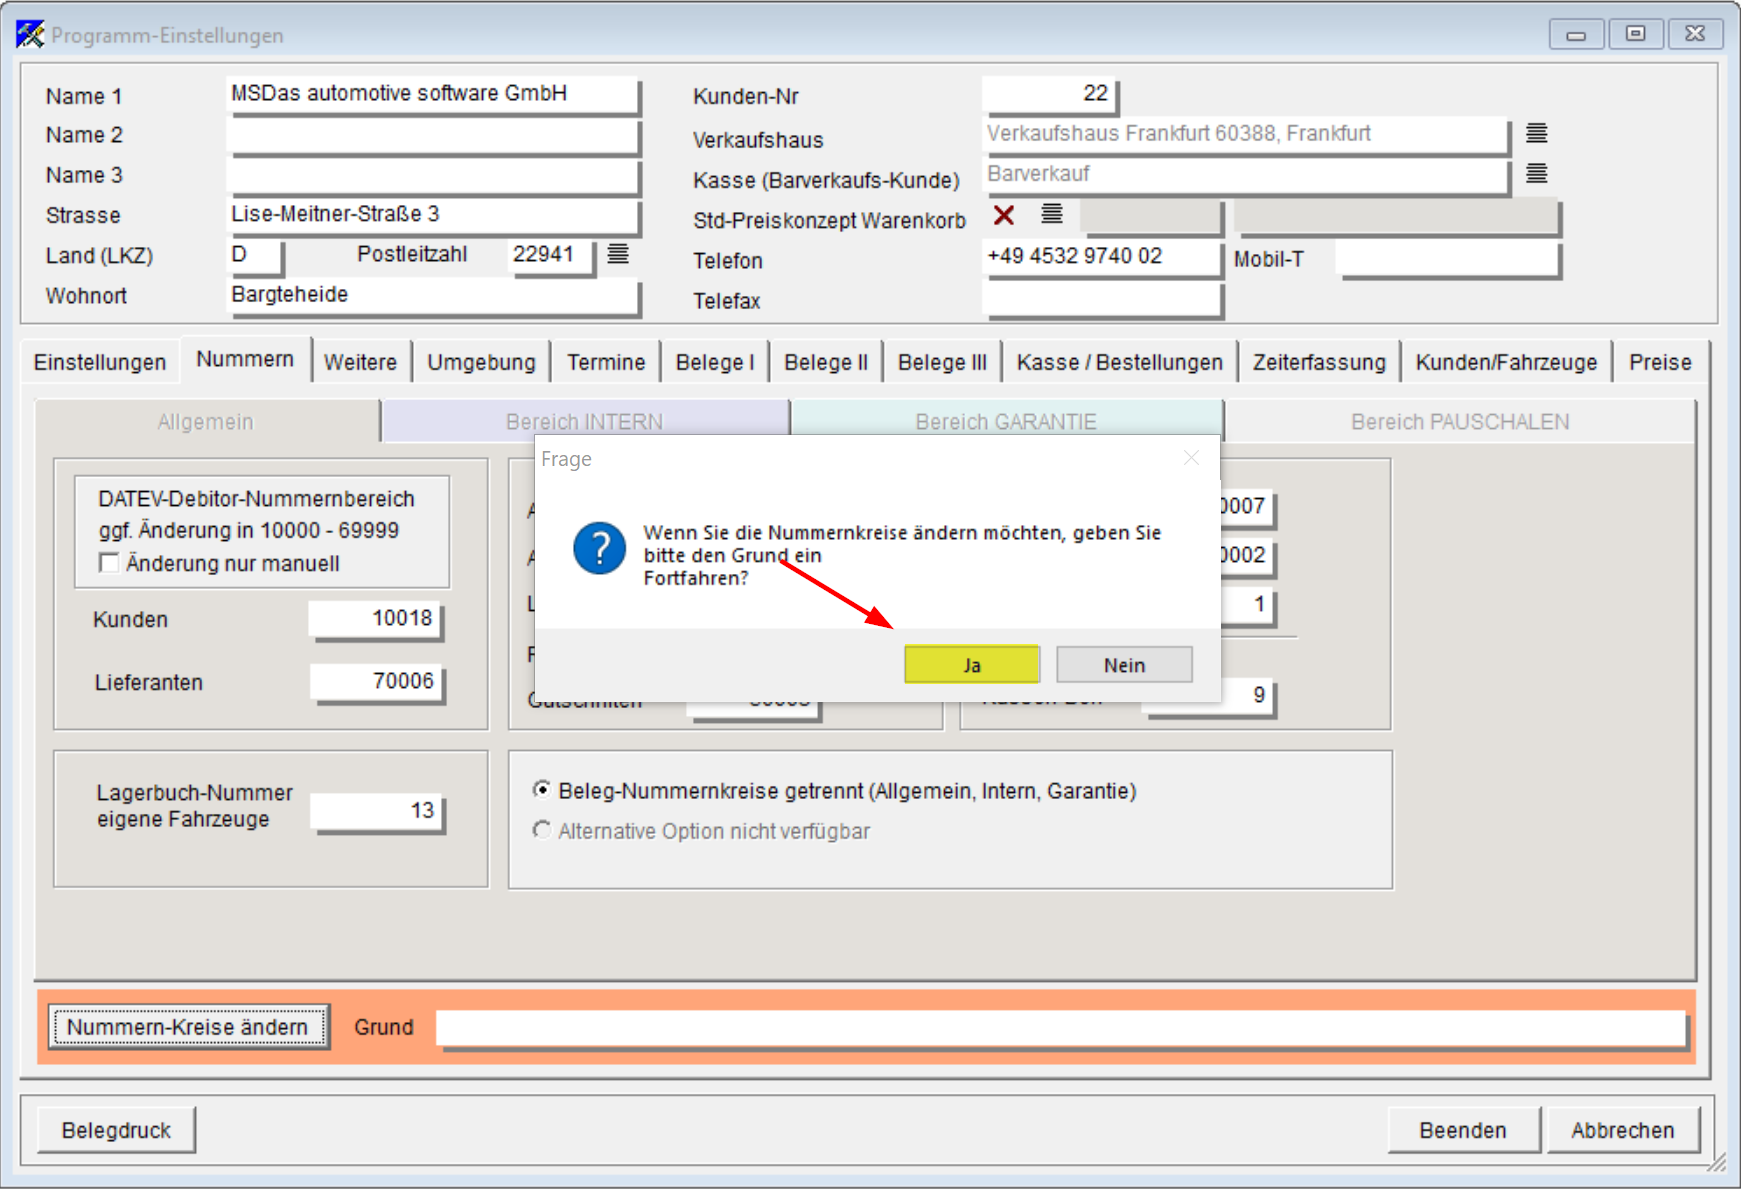The width and height of the screenshot is (1741, 1189).
Task: Click the Lieferanten number field 70006
Action: 376,682
